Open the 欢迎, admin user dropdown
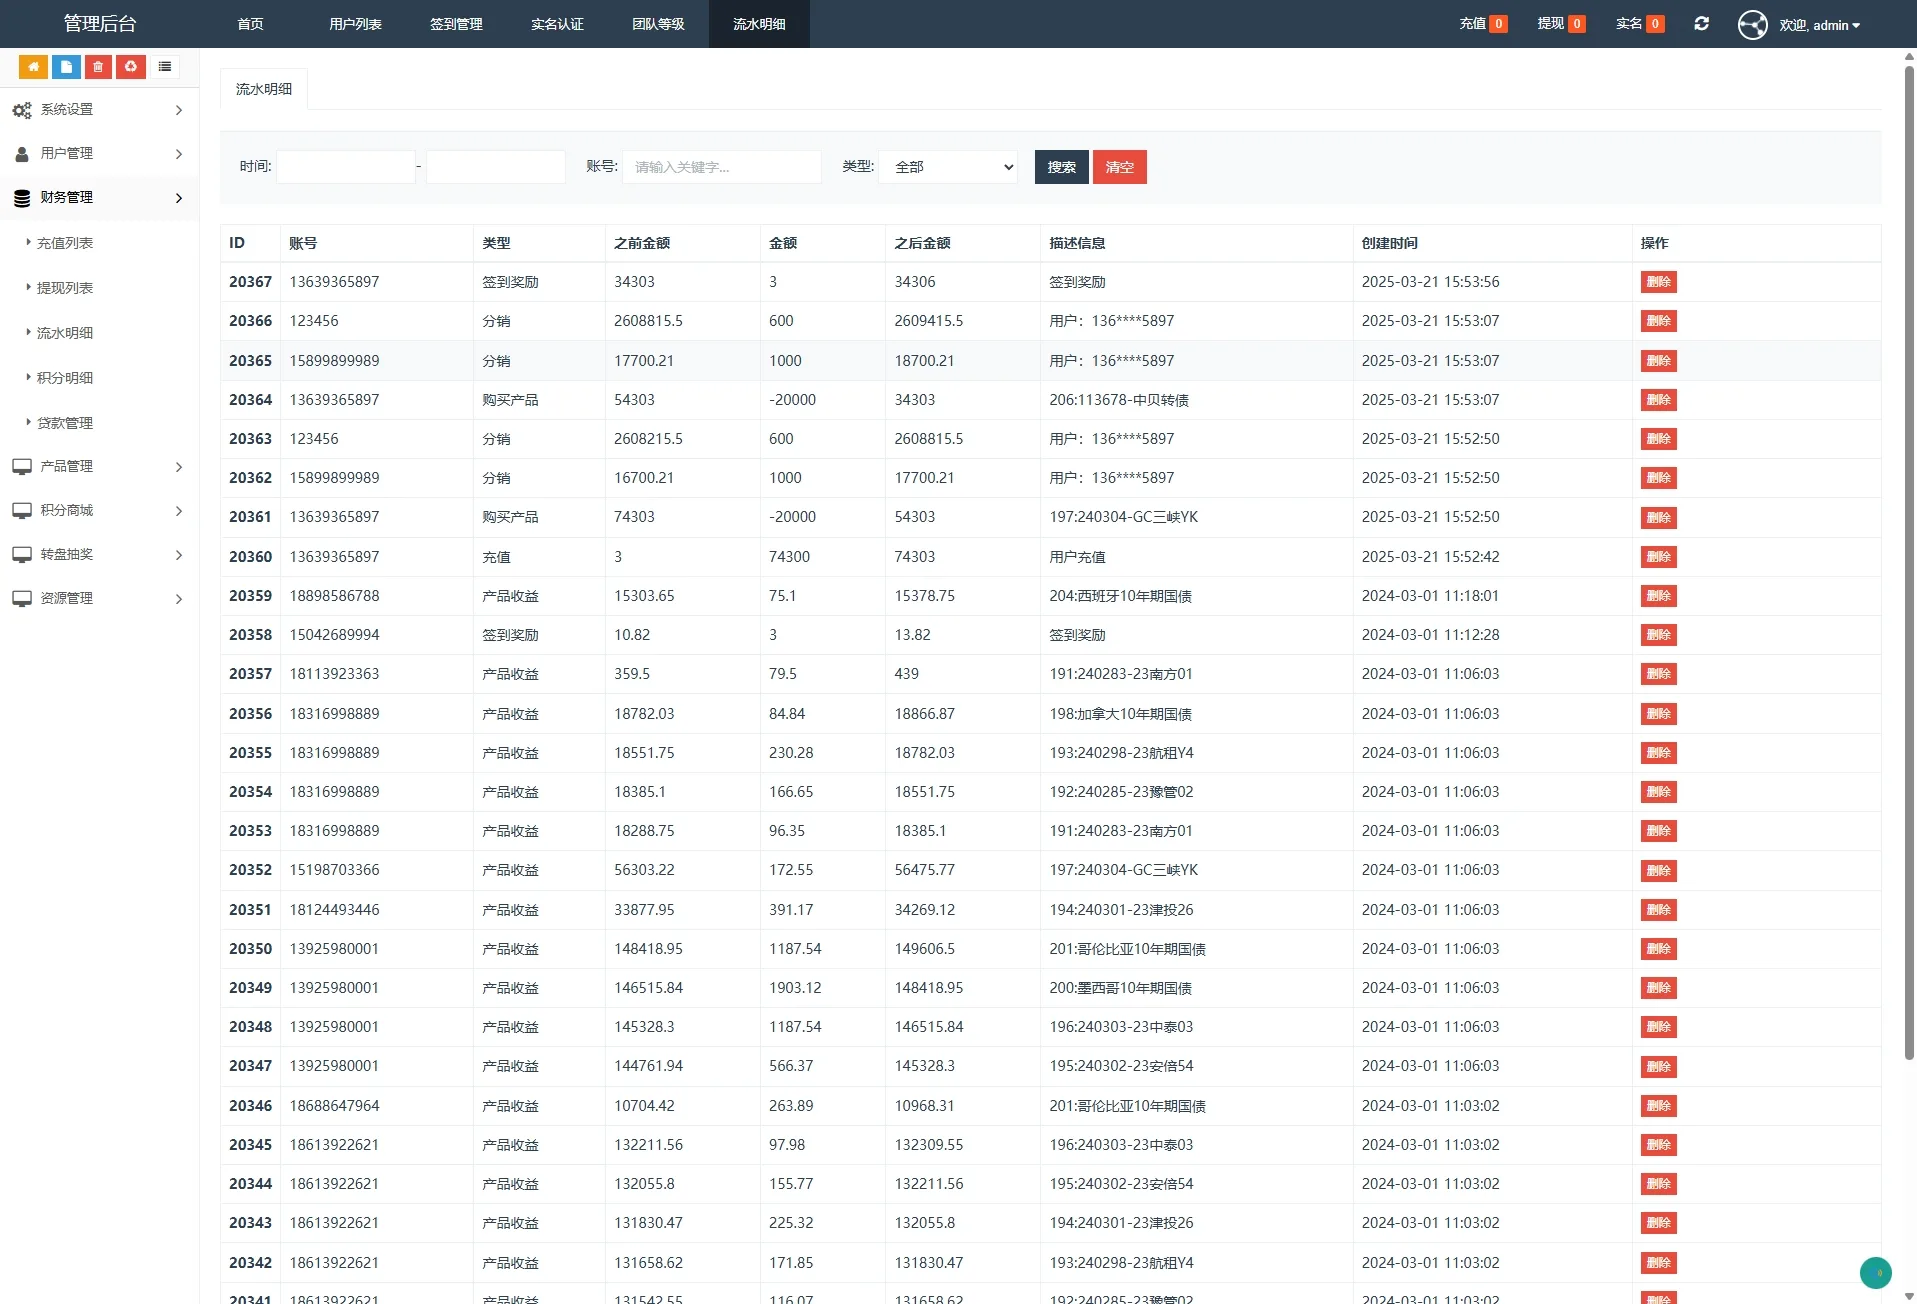 [1819, 25]
